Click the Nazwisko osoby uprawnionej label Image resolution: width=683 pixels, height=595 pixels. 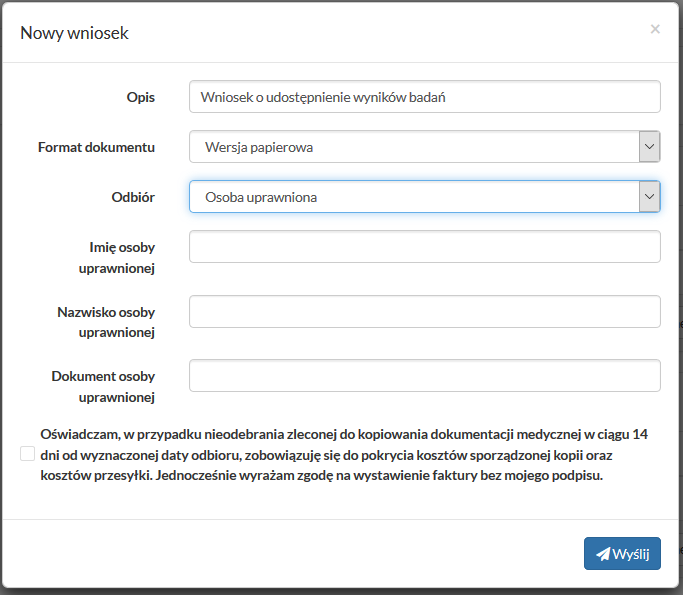106,321
